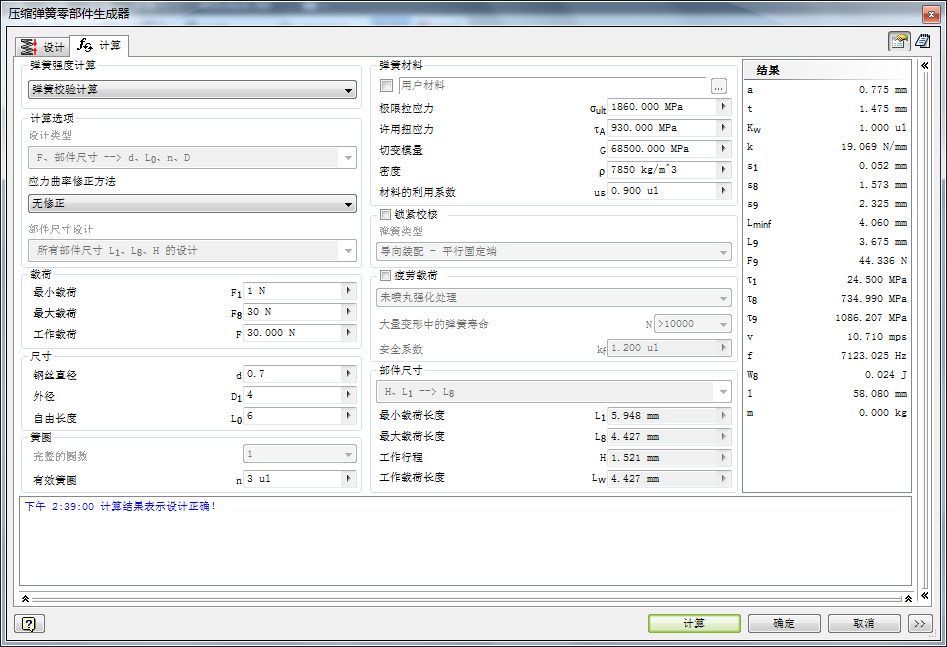947x647 pixels.
Task: Collapse the 结果 panel with « chevron
Action: point(925,66)
